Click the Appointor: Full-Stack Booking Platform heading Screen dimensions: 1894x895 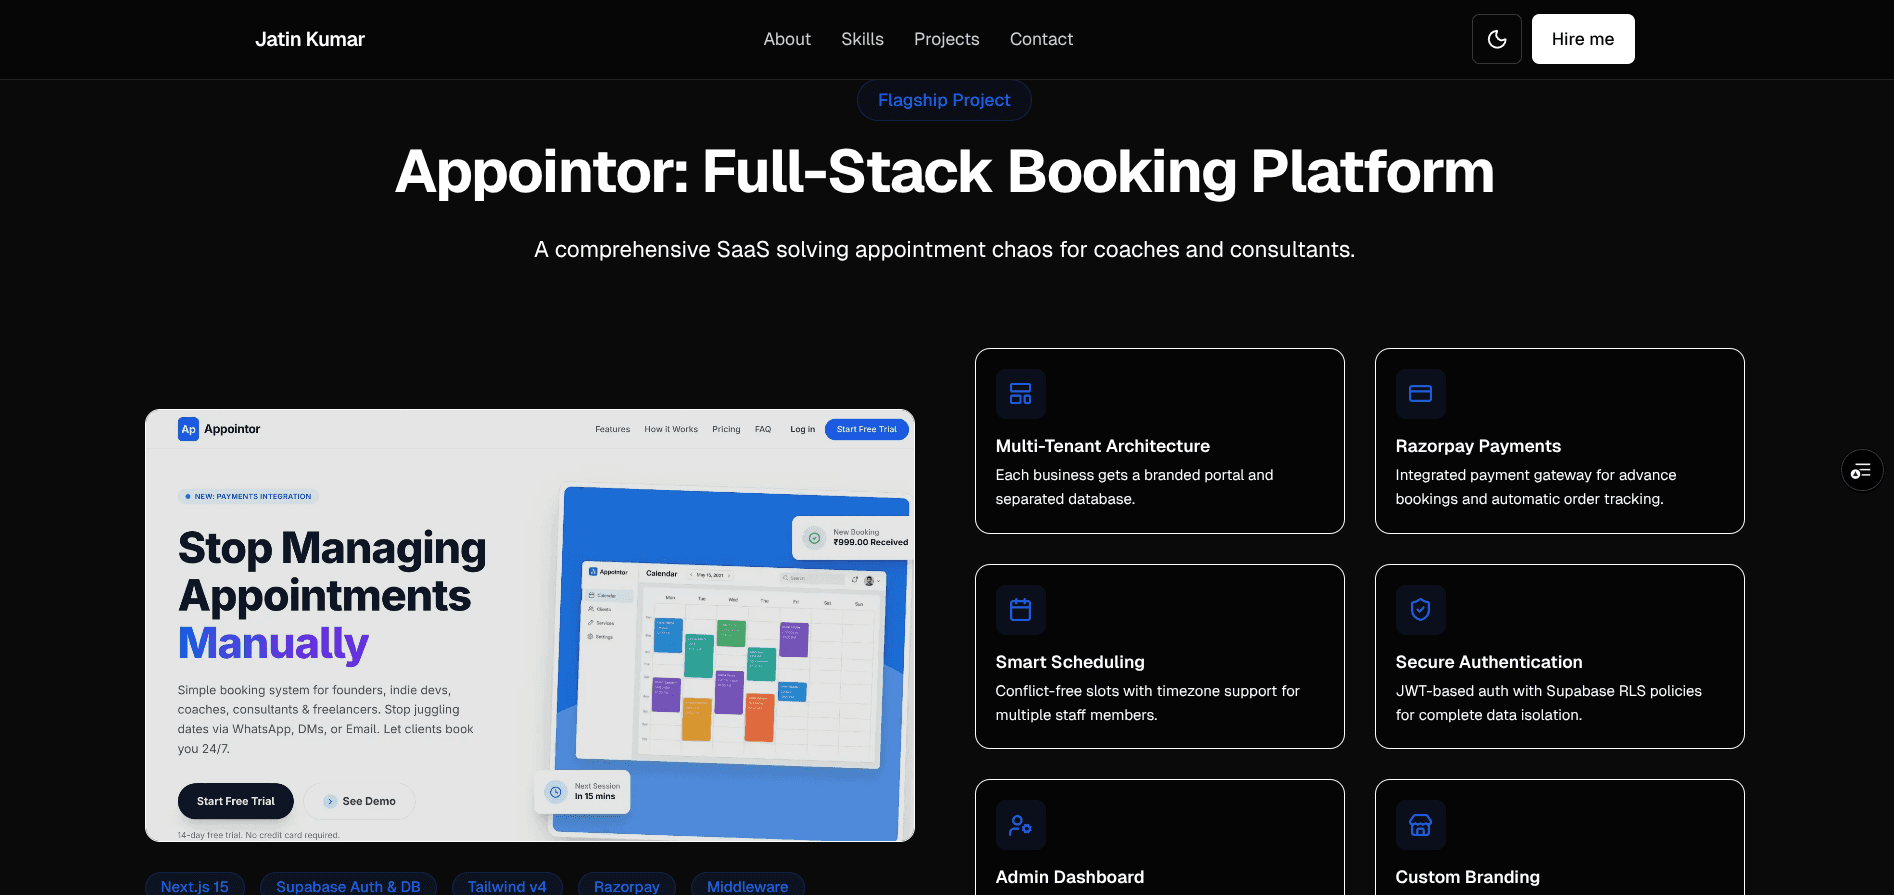[944, 172]
